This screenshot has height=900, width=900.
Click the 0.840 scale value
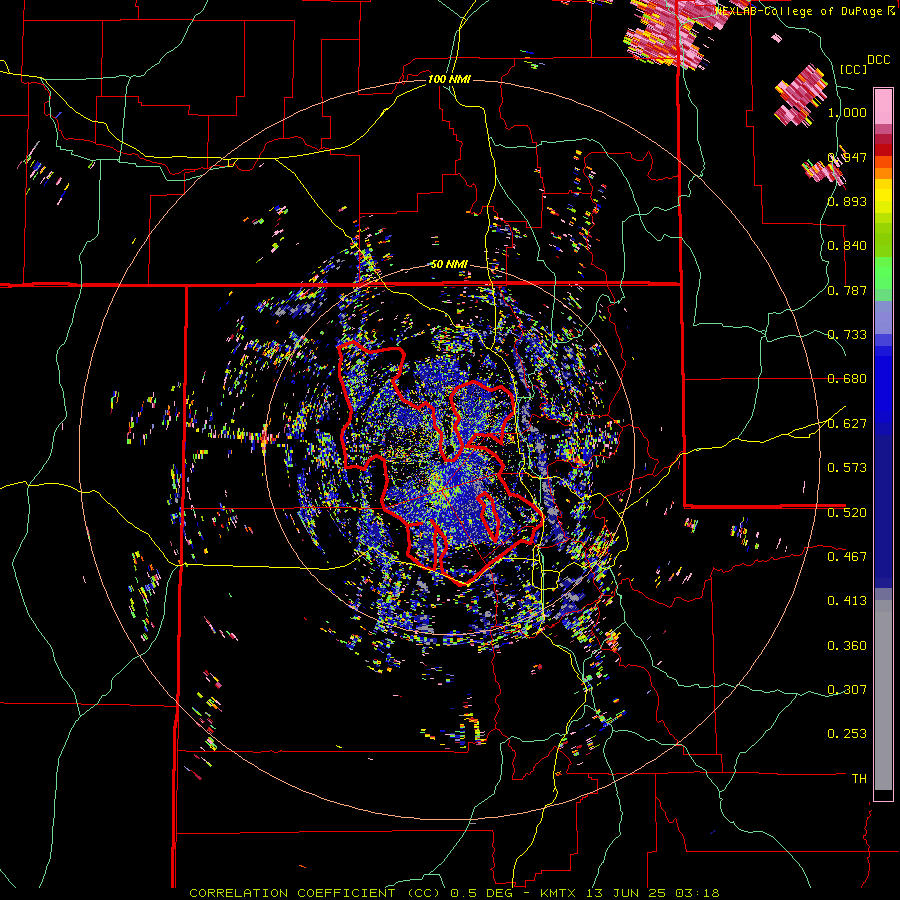coord(847,246)
